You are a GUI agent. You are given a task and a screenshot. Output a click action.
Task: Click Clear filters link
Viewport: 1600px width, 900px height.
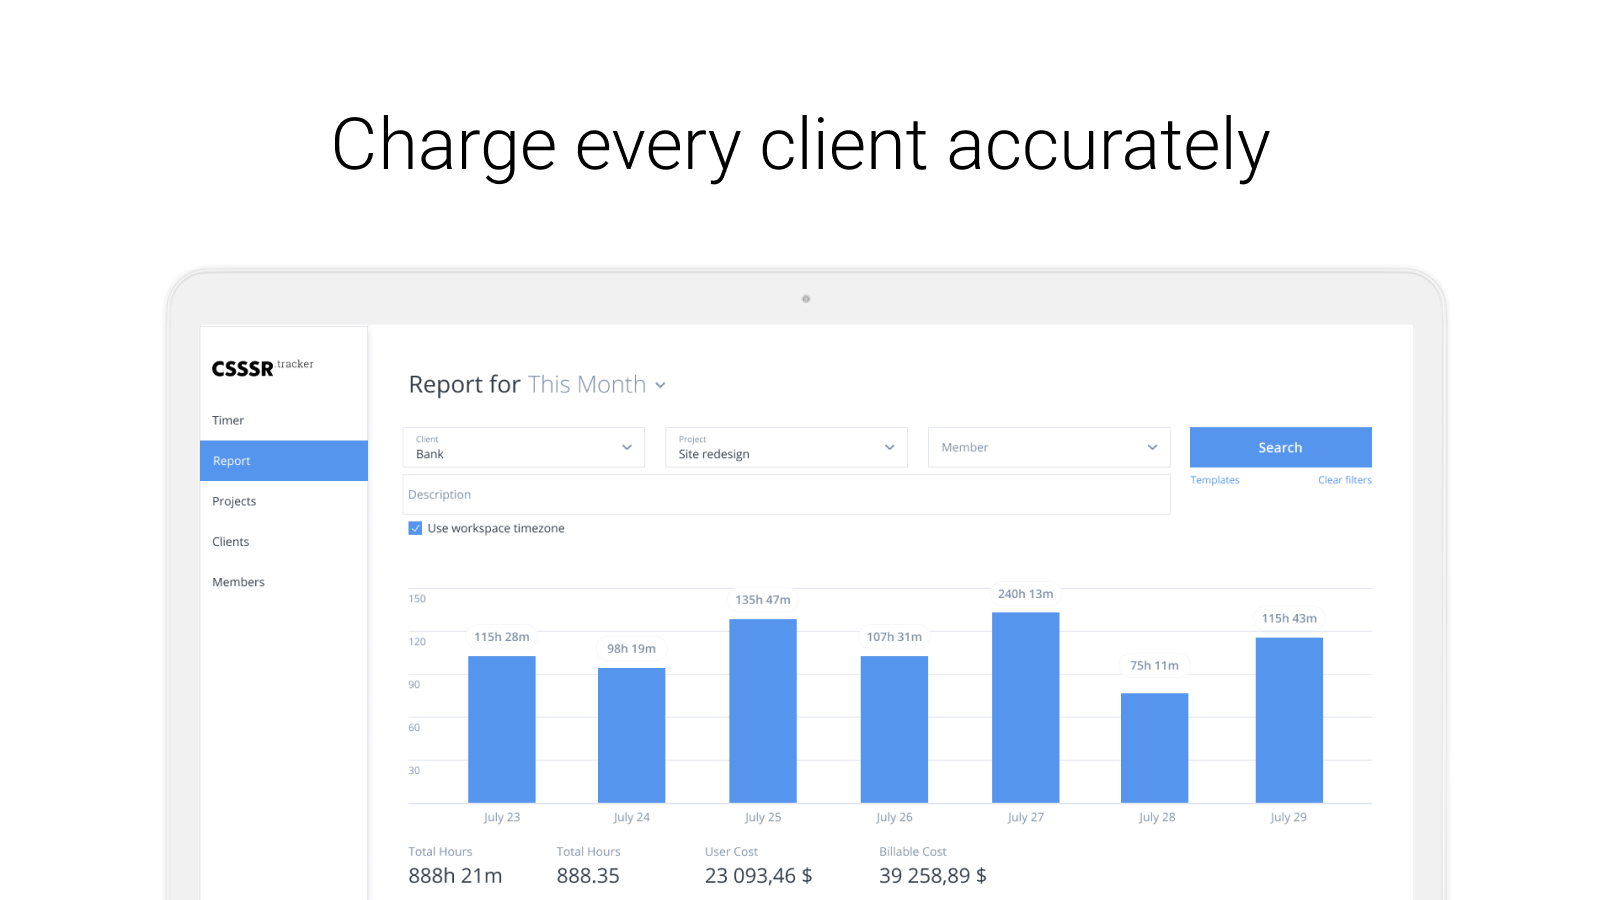[x=1345, y=480]
